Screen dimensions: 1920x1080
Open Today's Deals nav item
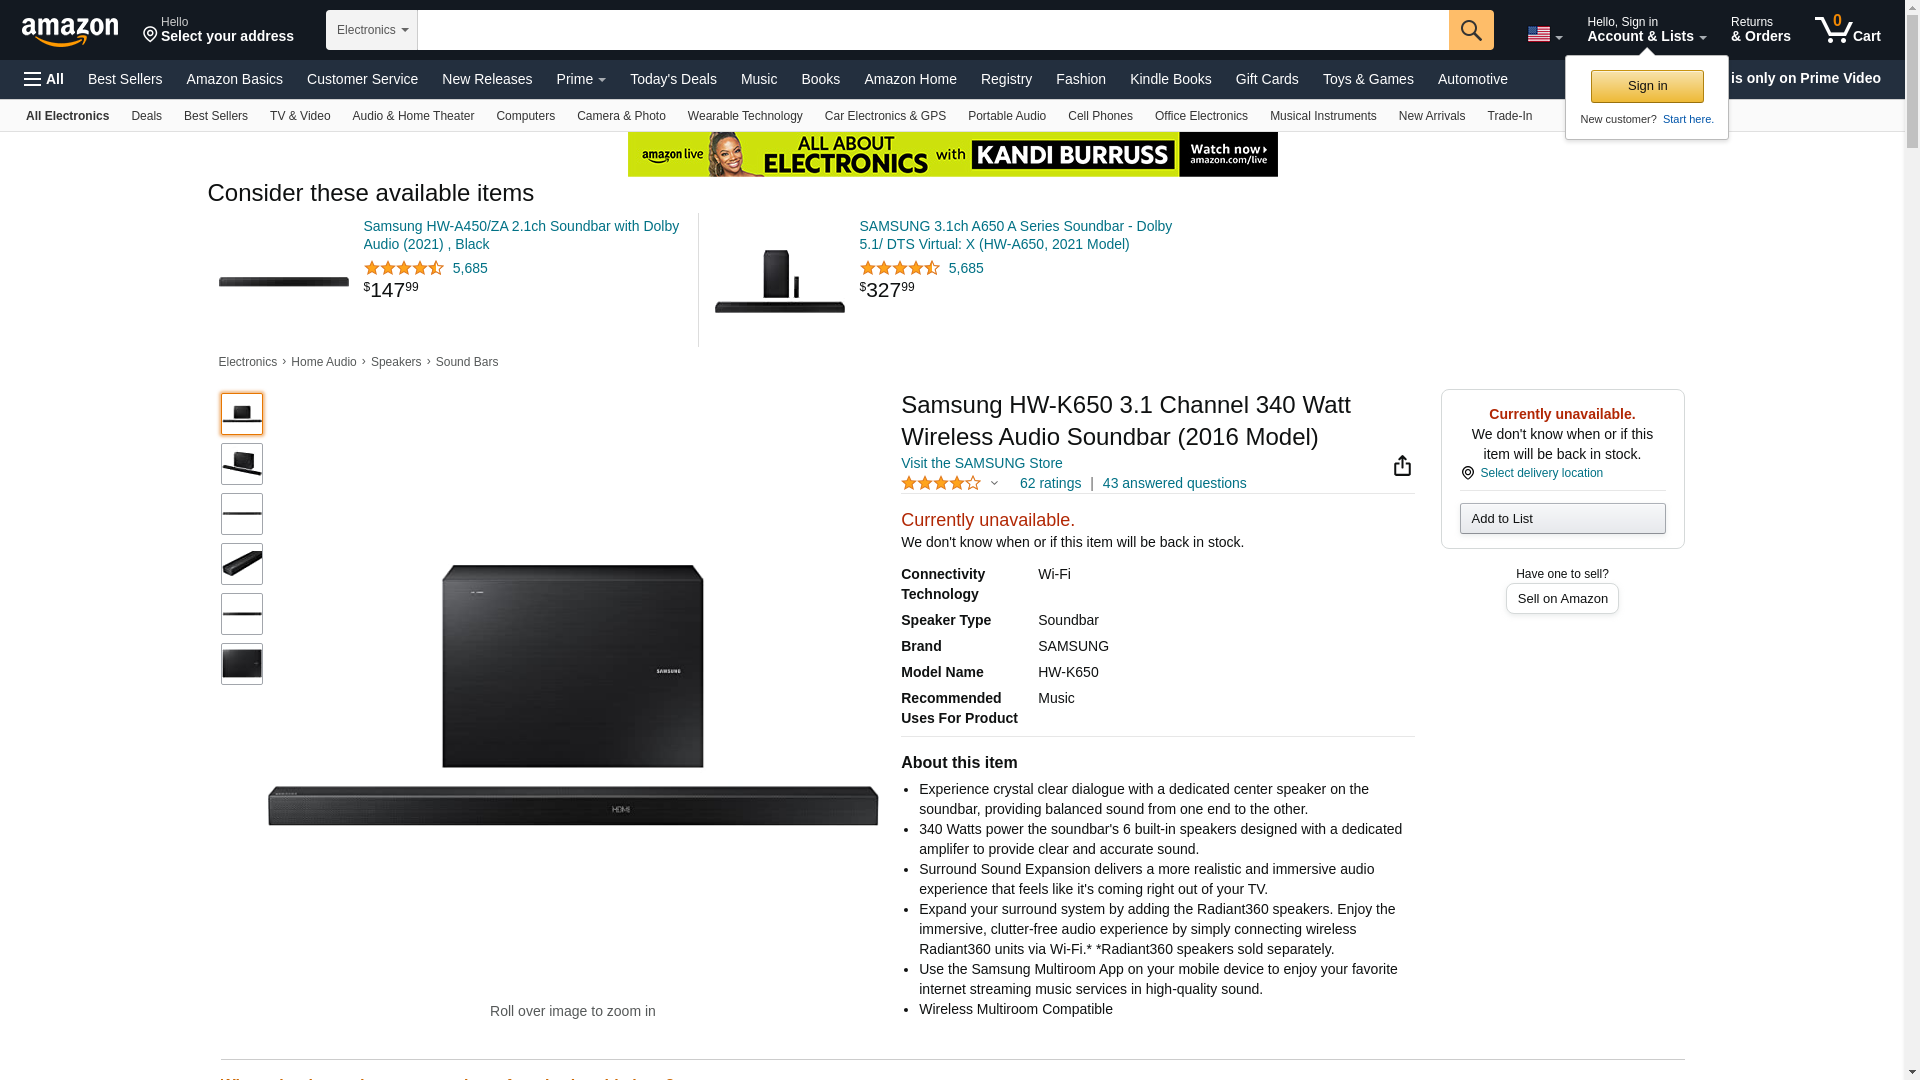coord(673,79)
